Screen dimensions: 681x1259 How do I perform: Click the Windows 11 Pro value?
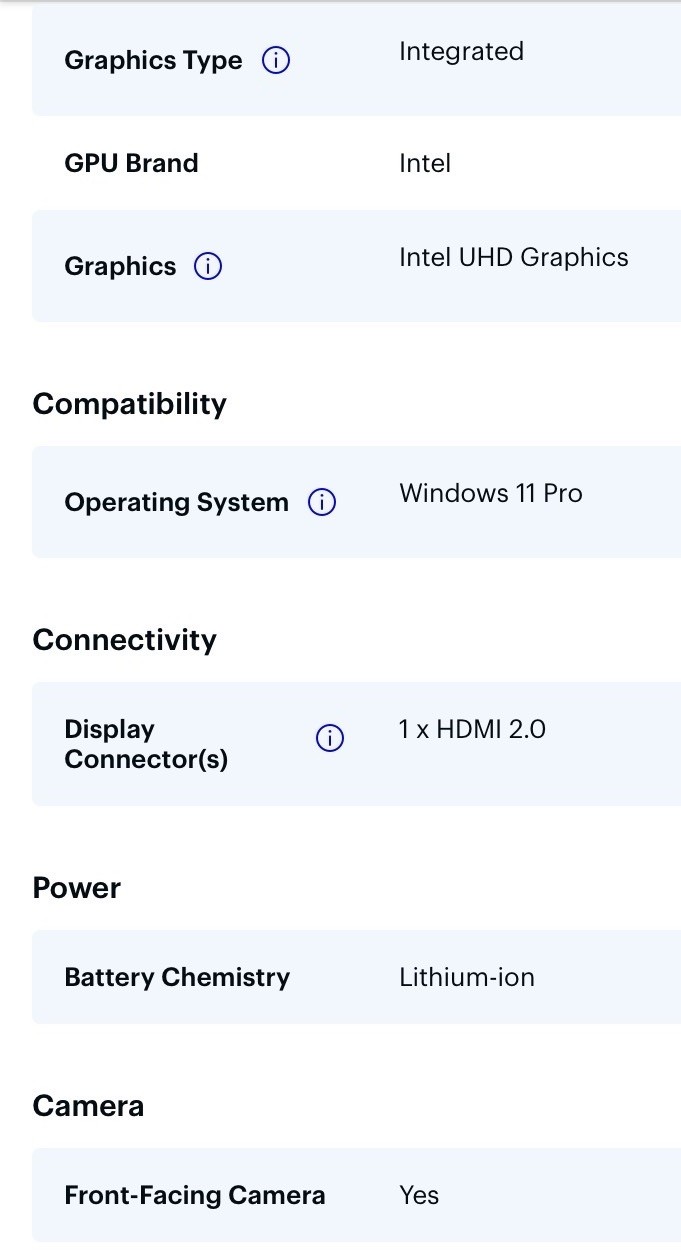pyautogui.click(x=491, y=494)
